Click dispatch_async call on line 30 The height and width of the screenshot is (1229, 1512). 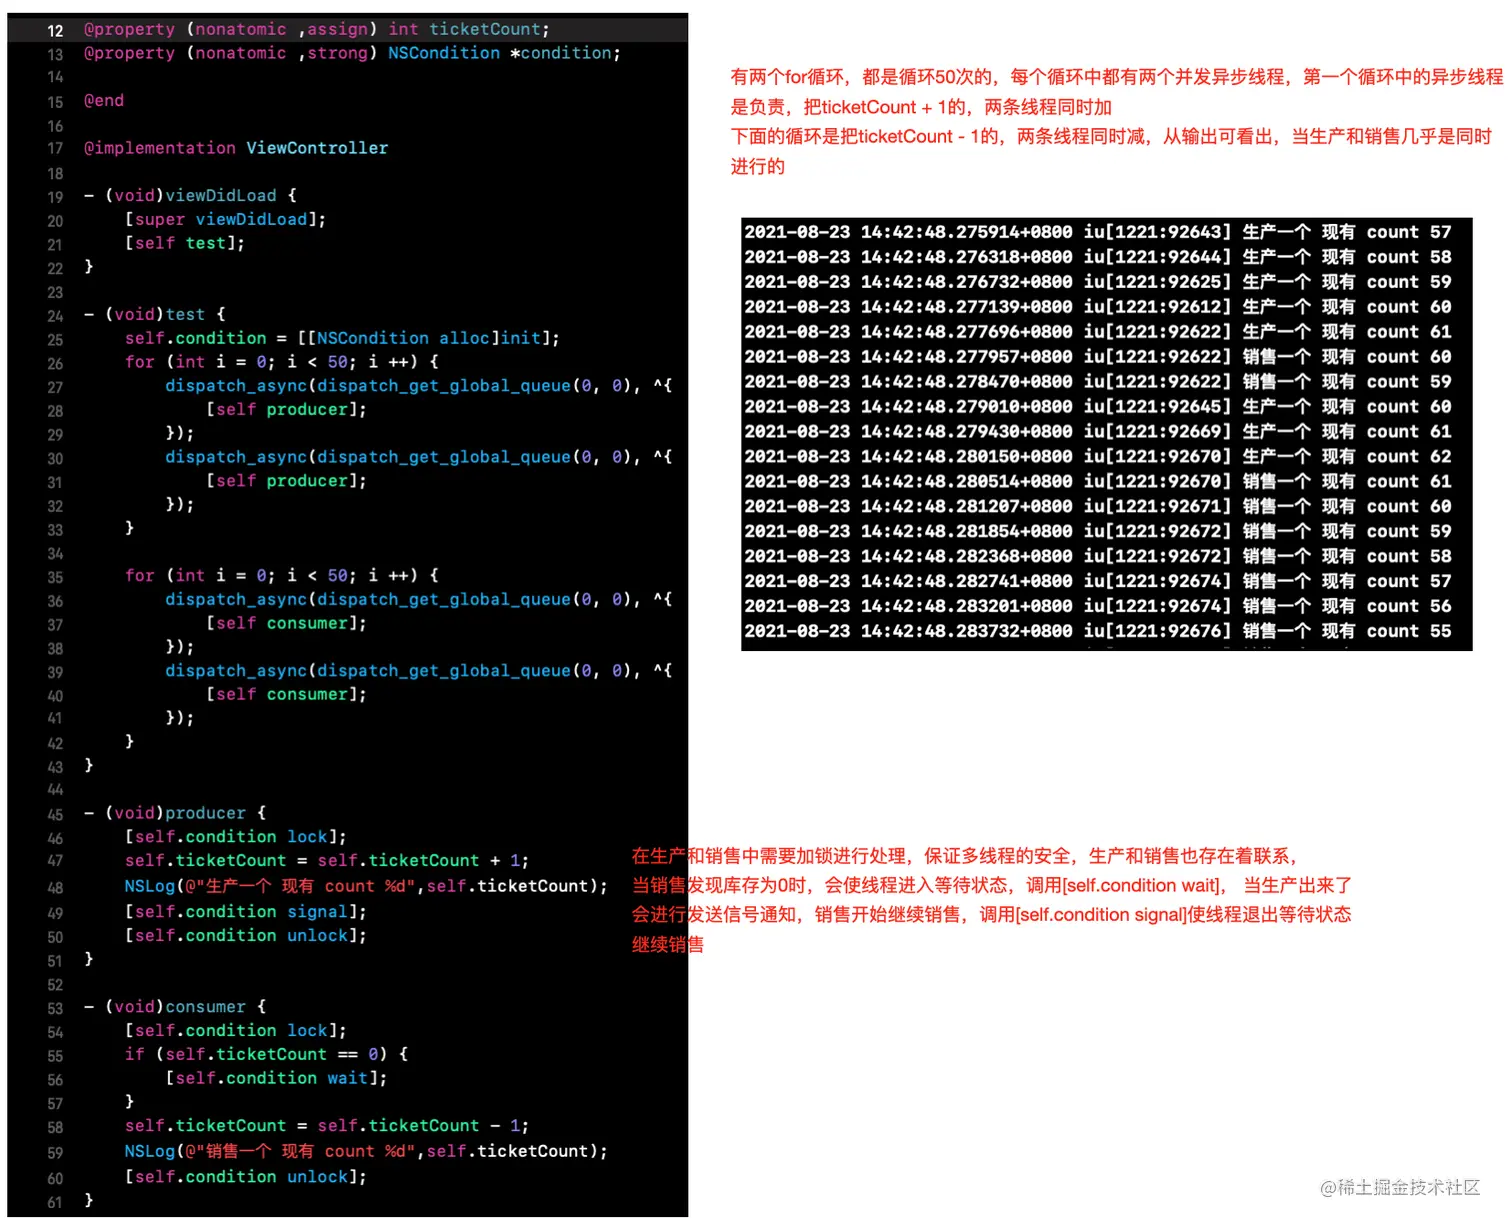click(419, 457)
